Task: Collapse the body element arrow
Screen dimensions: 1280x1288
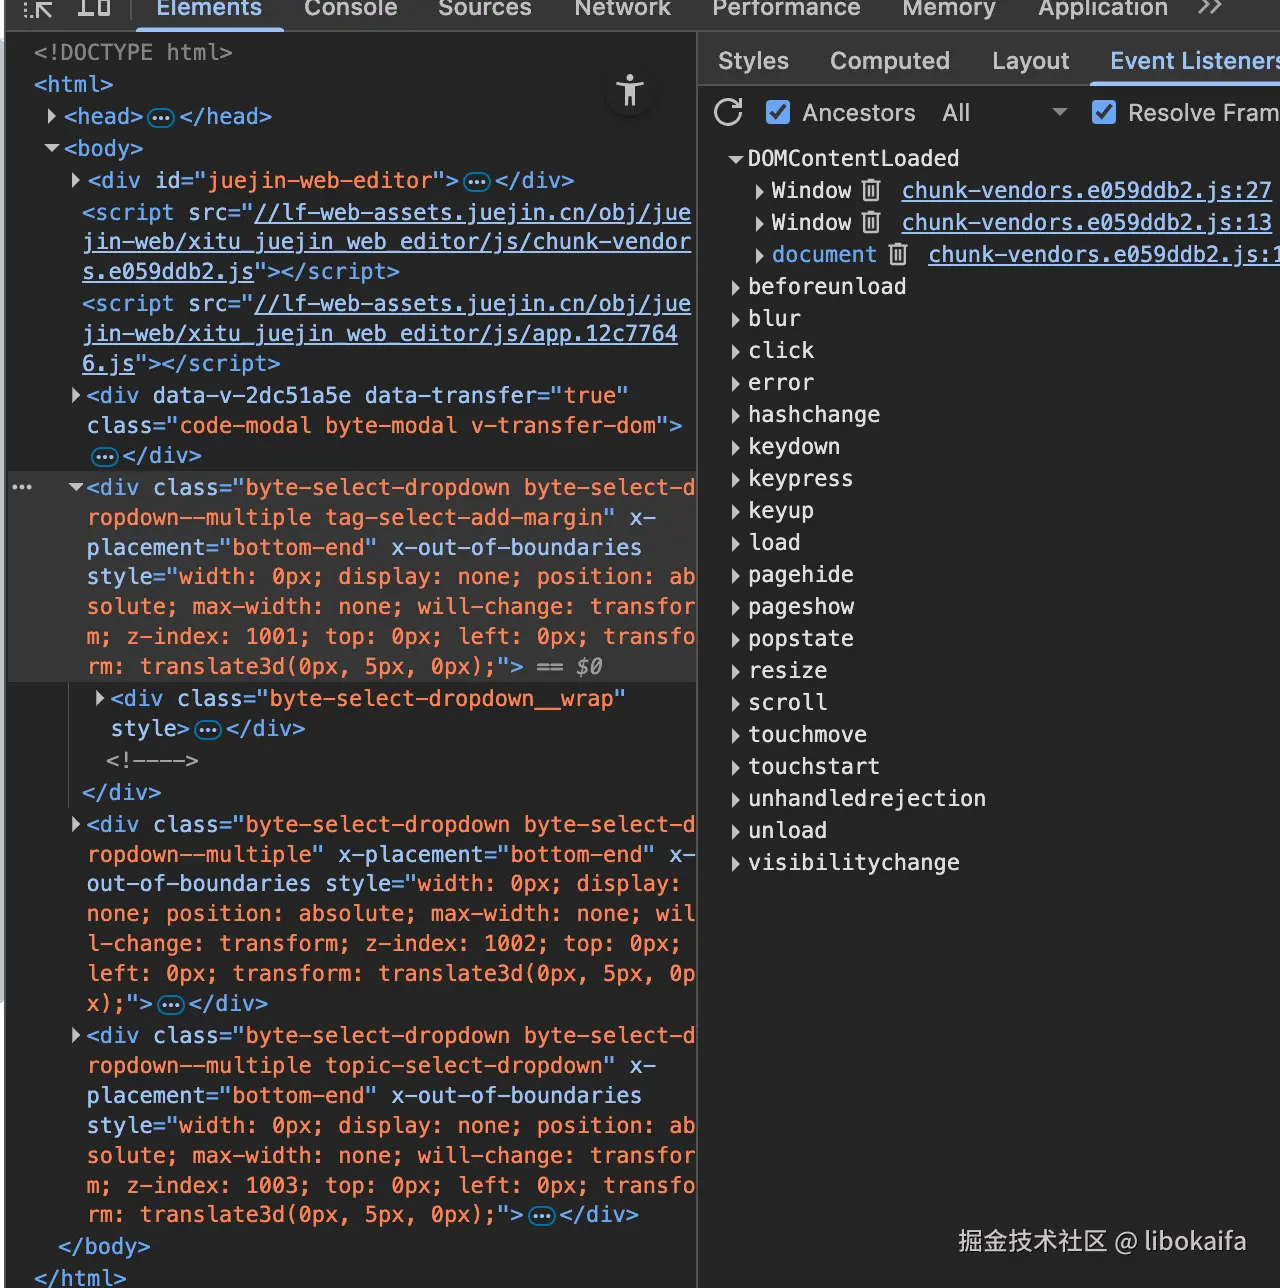Action: 52,148
